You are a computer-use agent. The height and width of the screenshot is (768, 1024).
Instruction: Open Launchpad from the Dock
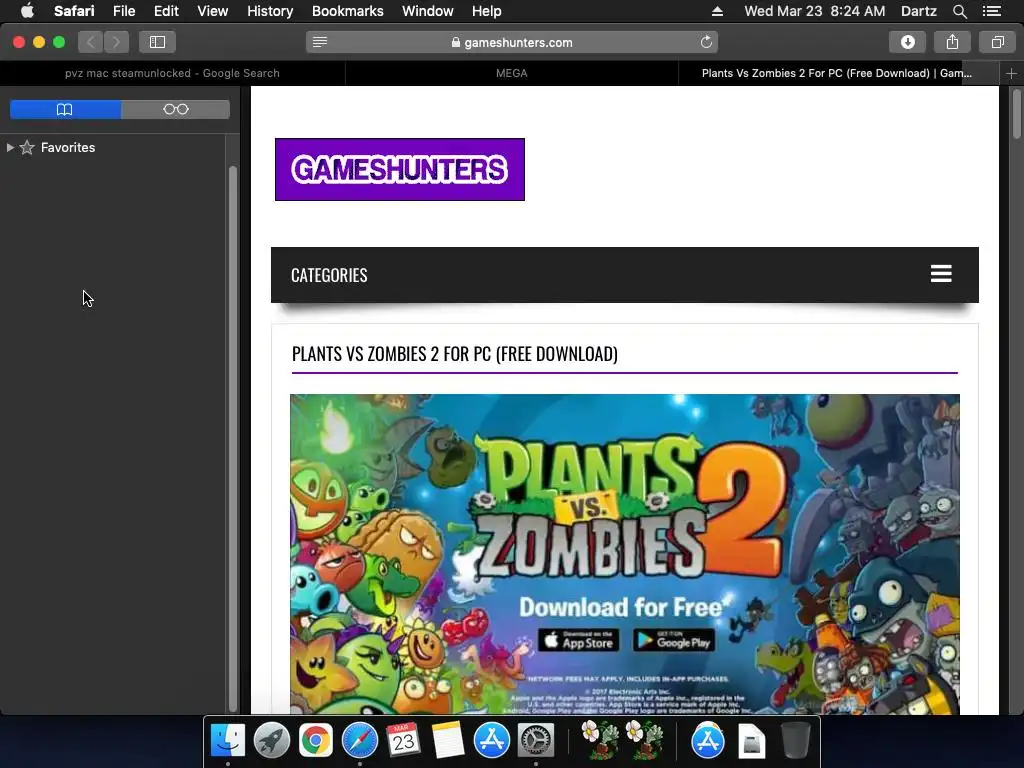coord(272,741)
